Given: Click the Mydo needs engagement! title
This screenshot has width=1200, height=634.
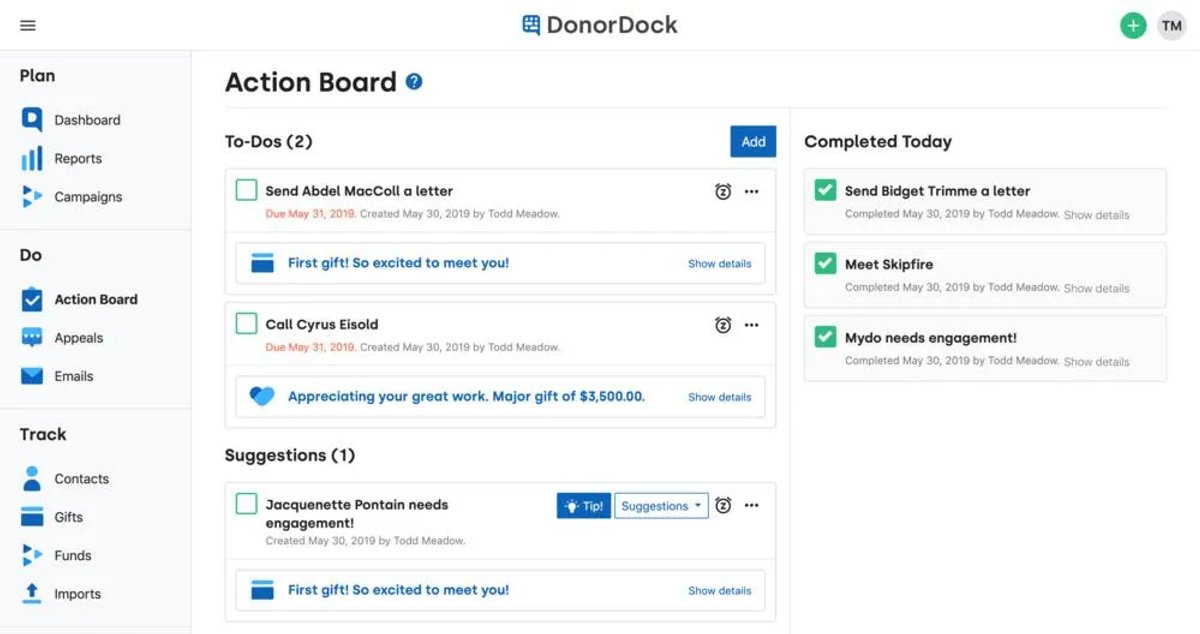Looking at the screenshot, I should click(930, 338).
